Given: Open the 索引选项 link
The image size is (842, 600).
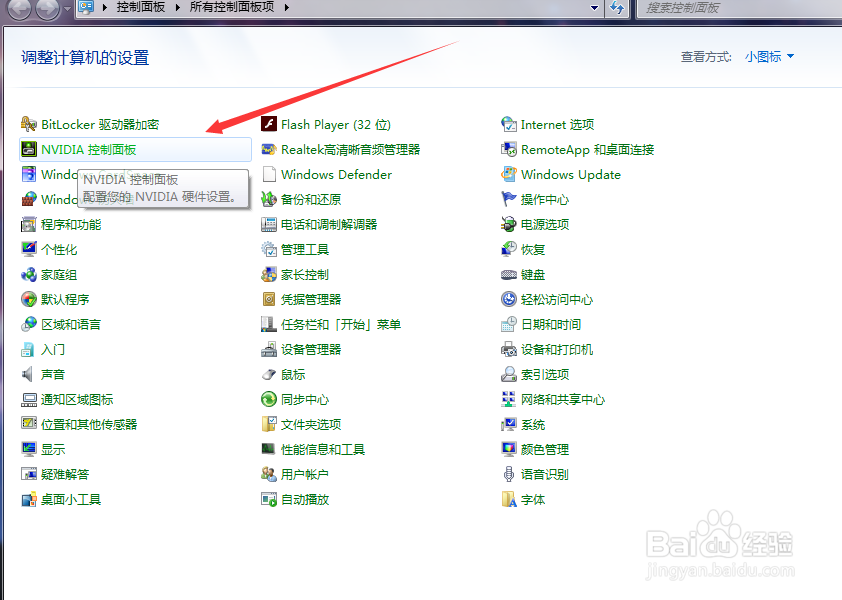Looking at the screenshot, I should click(x=545, y=374).
